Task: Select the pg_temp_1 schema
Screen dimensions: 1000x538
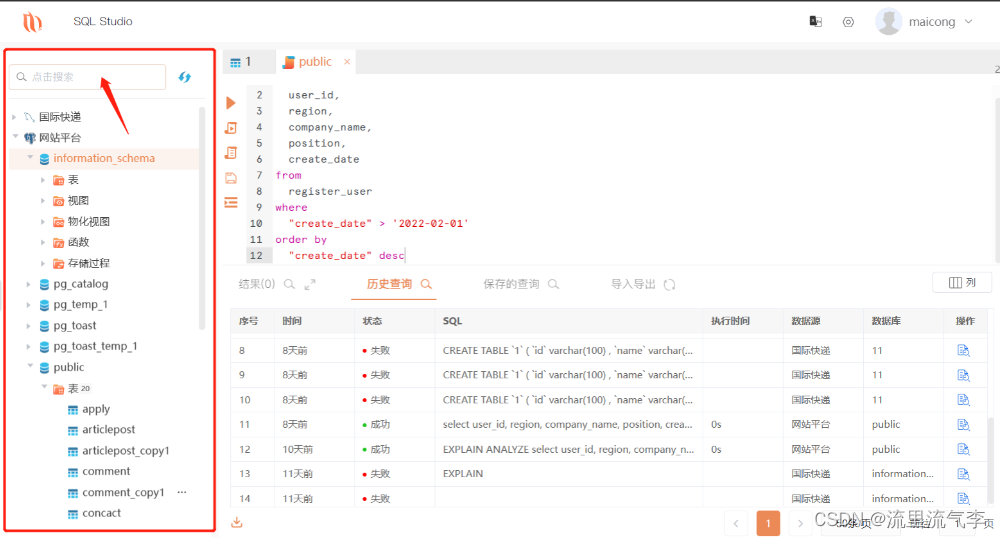Action: (80, 305)
